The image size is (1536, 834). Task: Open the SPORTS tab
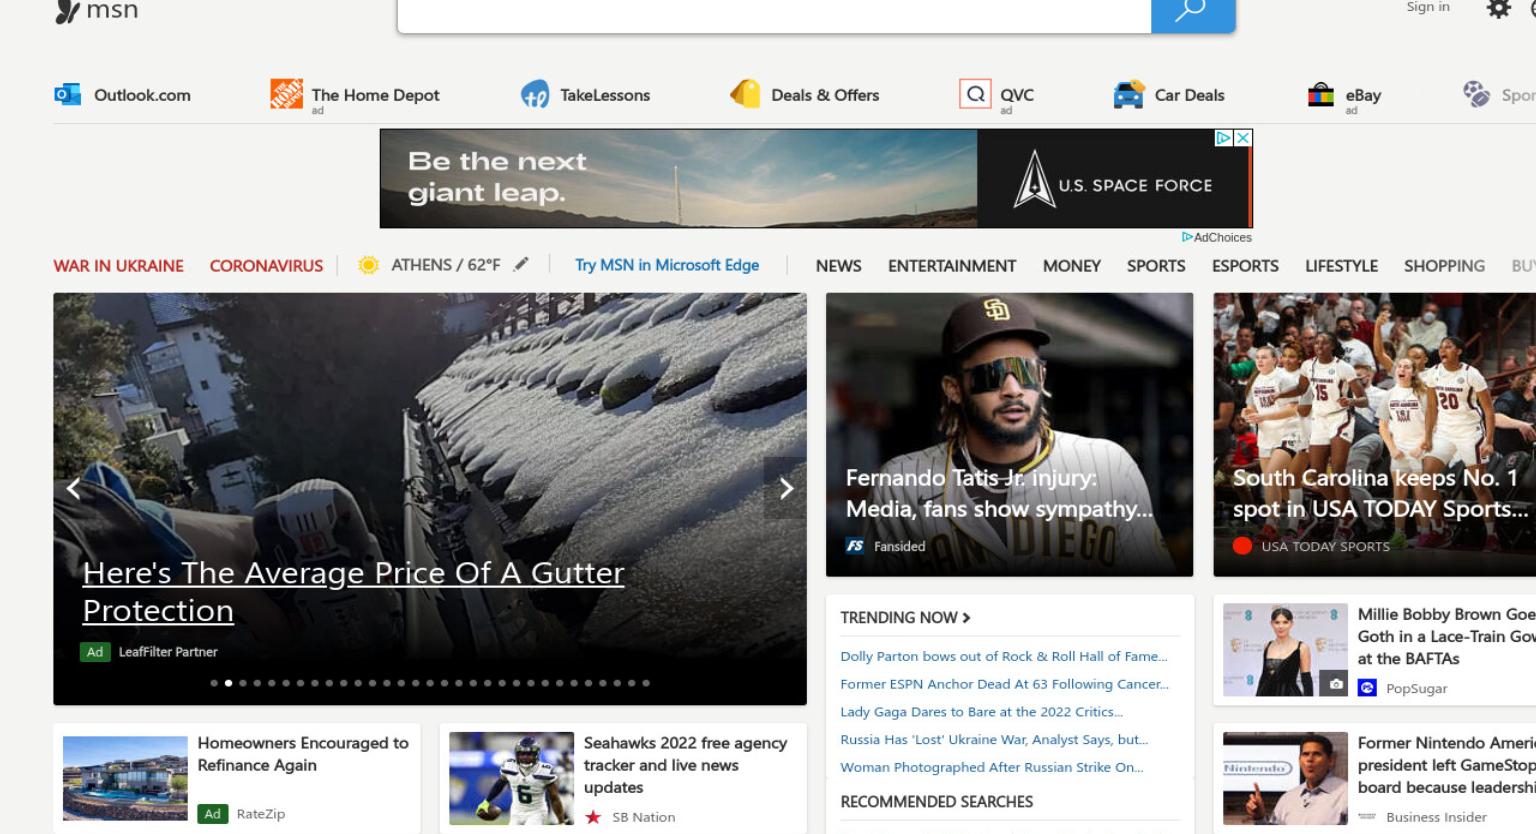coord(1156,266)
